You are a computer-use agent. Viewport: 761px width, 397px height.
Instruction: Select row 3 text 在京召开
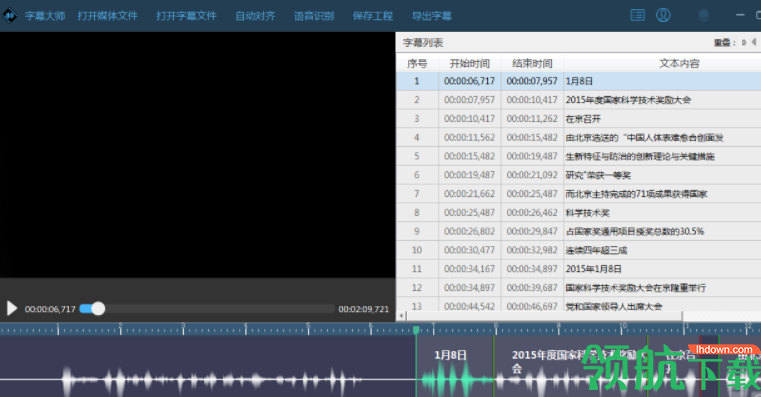point(583,119)
